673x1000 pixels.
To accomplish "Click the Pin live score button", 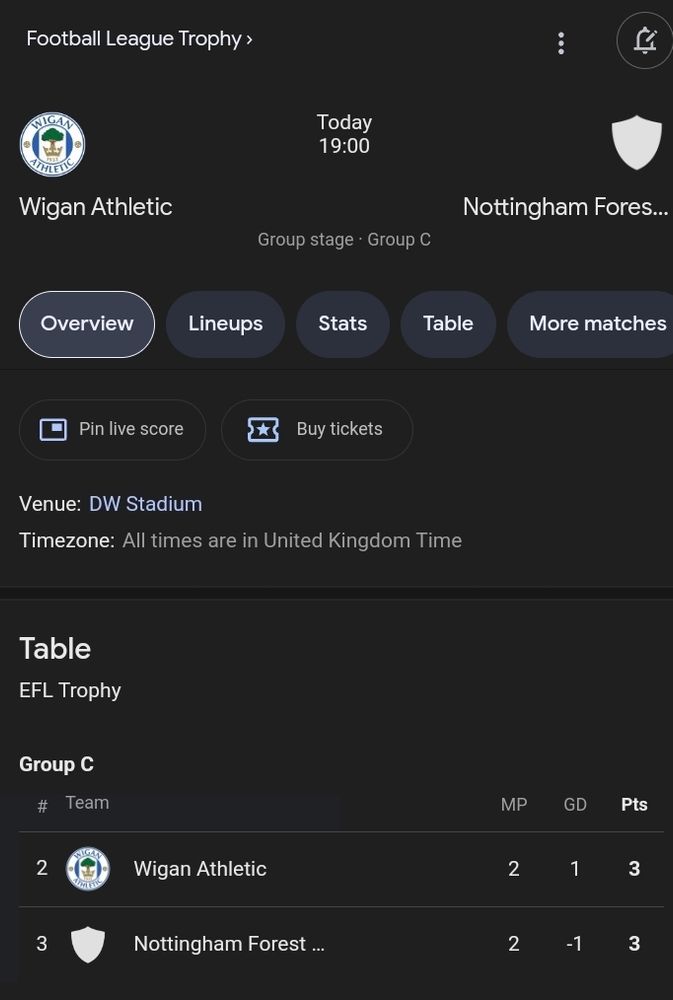I will (112, 429).
